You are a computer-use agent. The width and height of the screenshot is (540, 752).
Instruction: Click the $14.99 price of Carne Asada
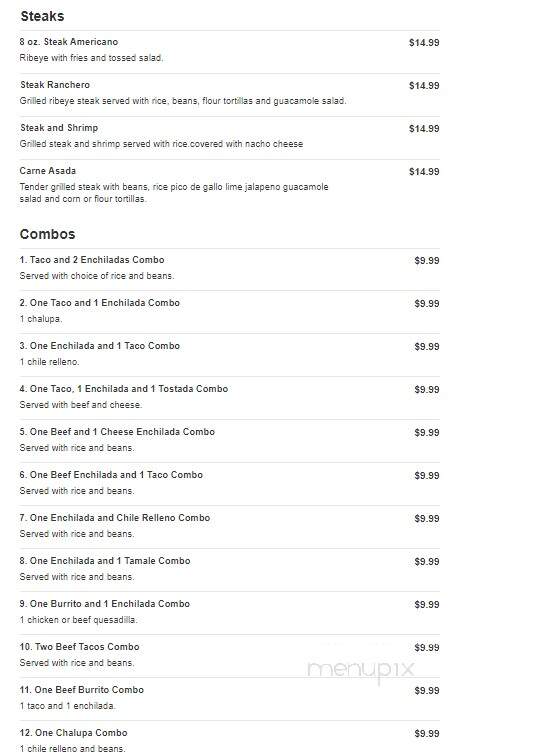click(x=424, y=172)
